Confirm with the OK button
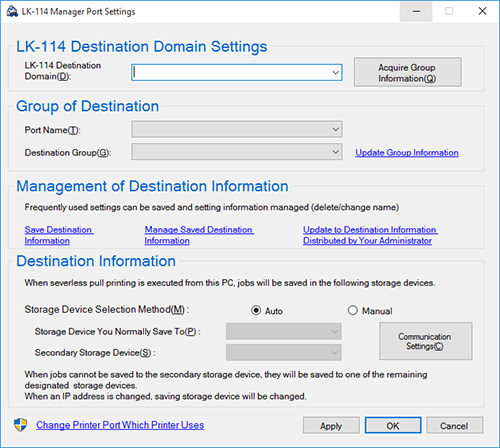This screenshot has width=500, height=448. (x=393, y=426)
